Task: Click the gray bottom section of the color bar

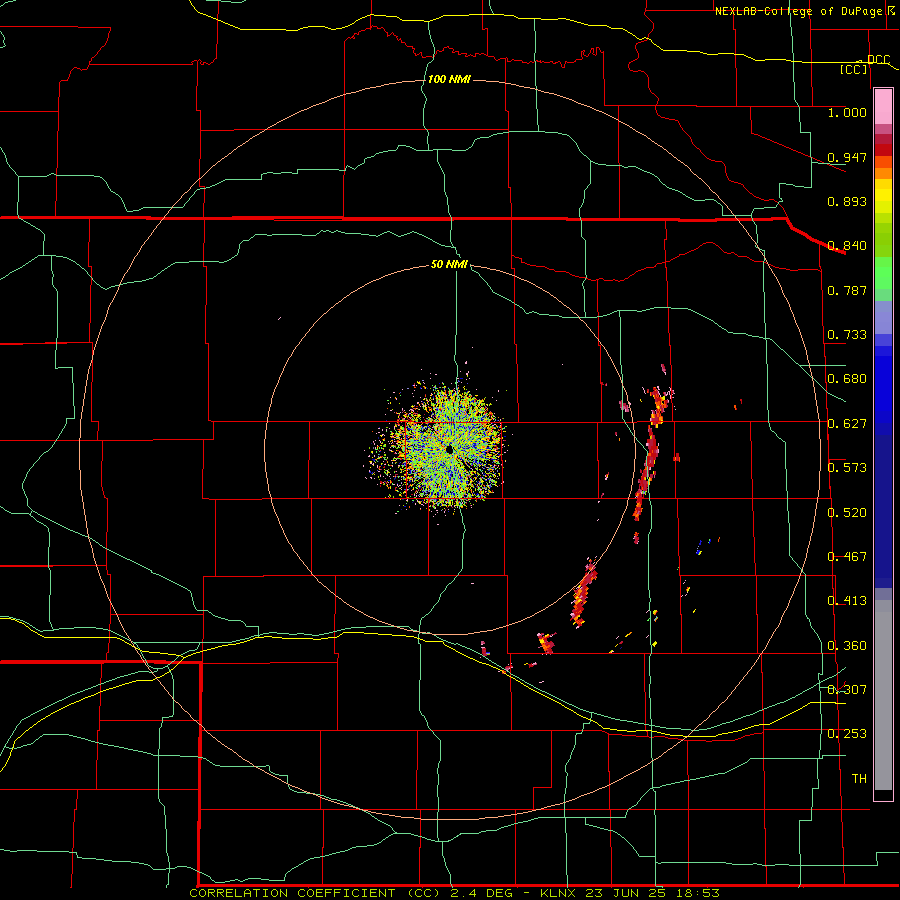Action: (883, 695)
